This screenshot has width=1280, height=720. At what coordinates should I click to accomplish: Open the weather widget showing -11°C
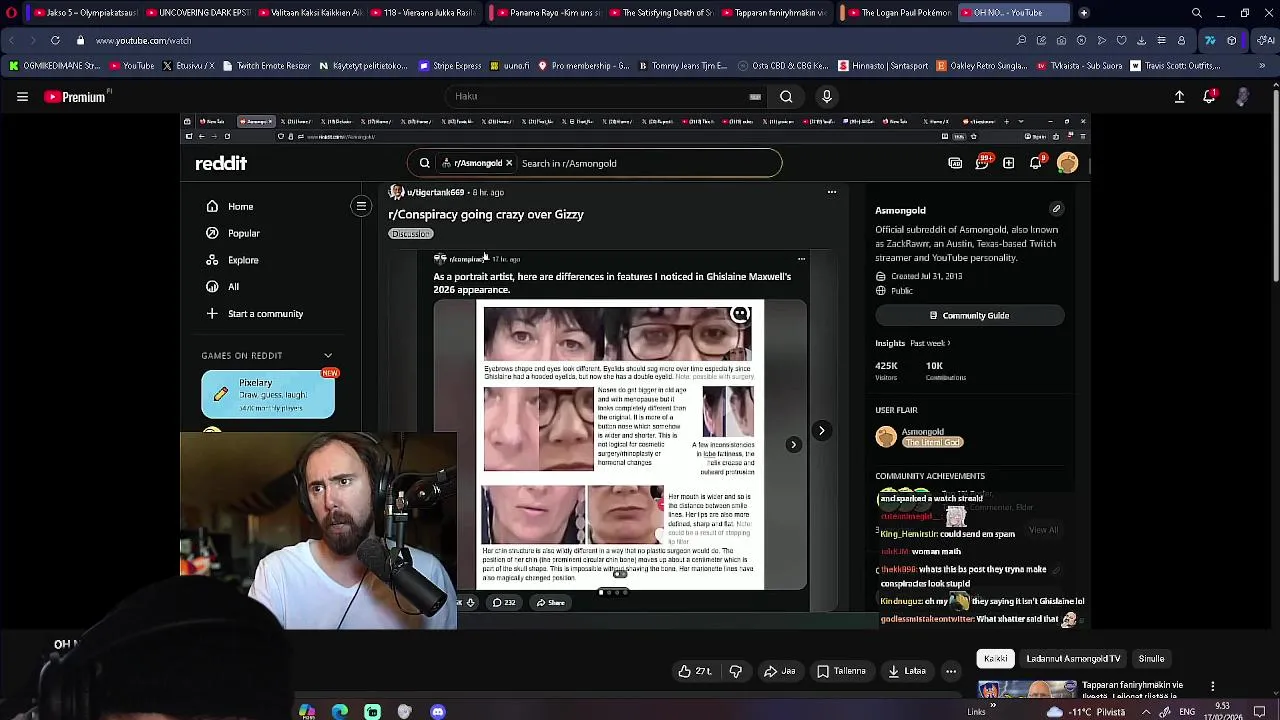tap(1087, 712)
